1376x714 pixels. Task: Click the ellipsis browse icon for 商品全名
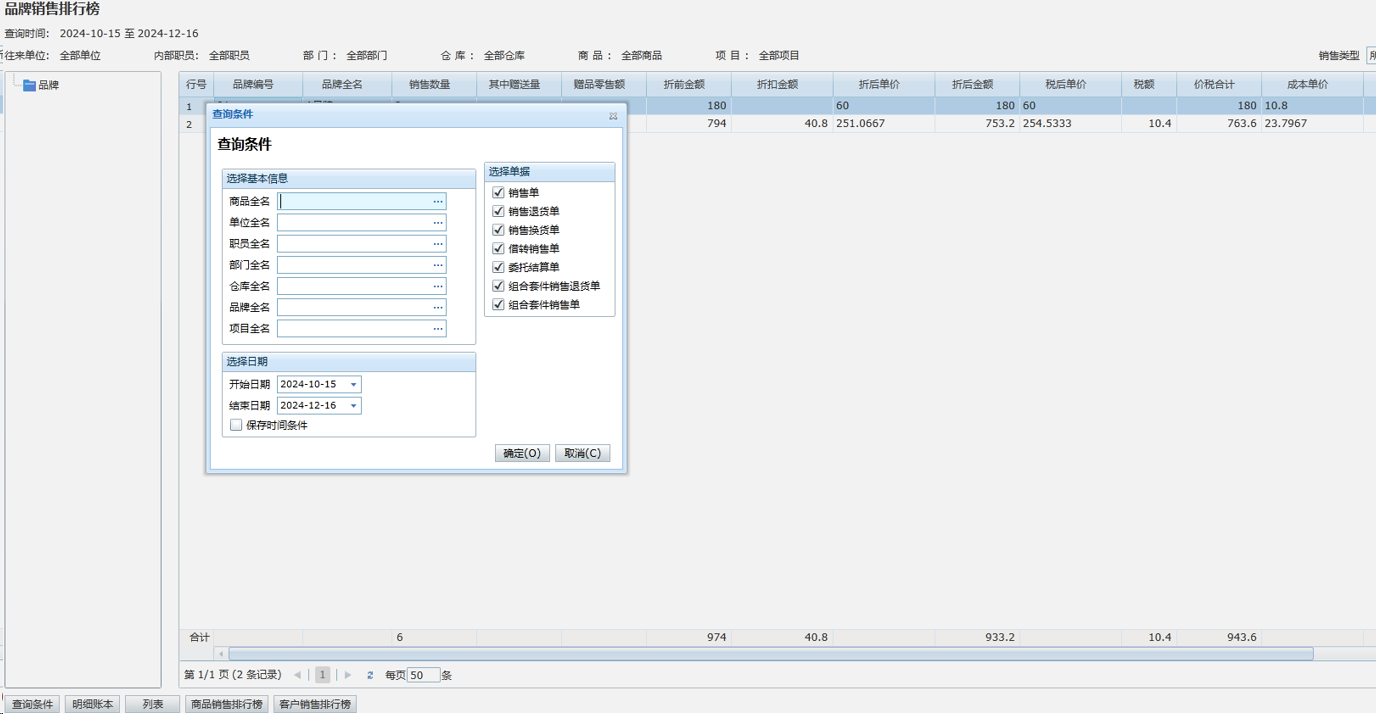[x=438, y=202]
